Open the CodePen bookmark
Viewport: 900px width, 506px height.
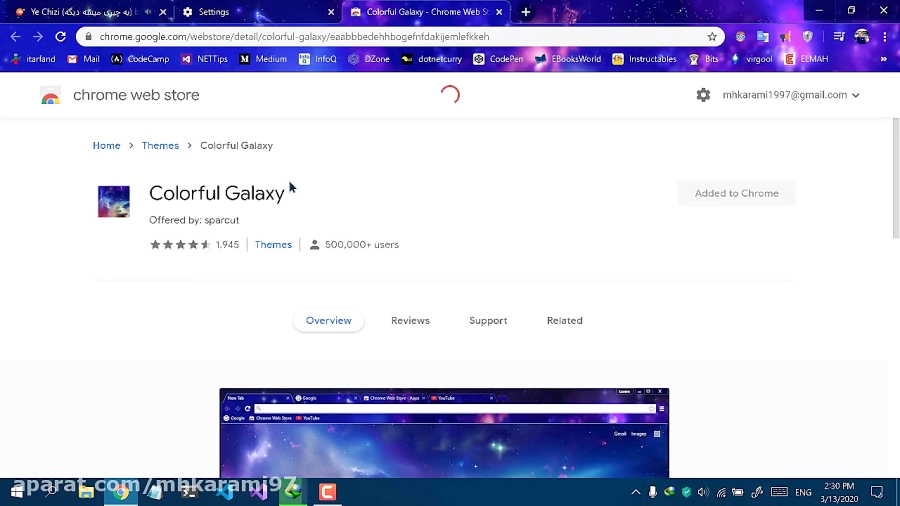(x=498, y=59)
